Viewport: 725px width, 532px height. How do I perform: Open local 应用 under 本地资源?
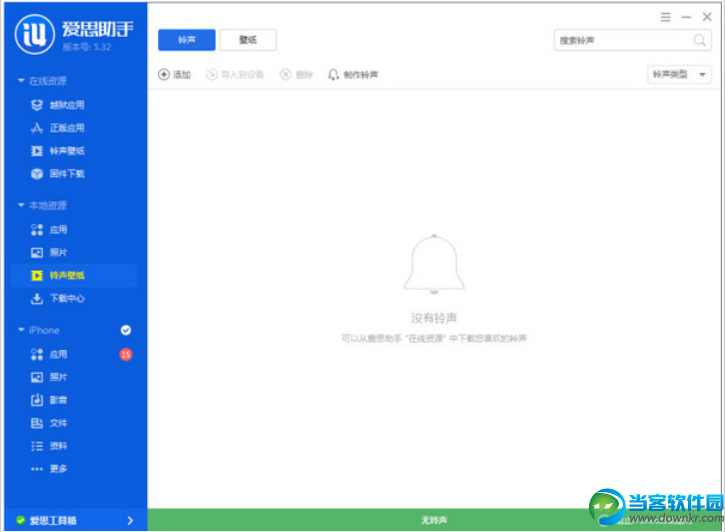pos(49,230)
